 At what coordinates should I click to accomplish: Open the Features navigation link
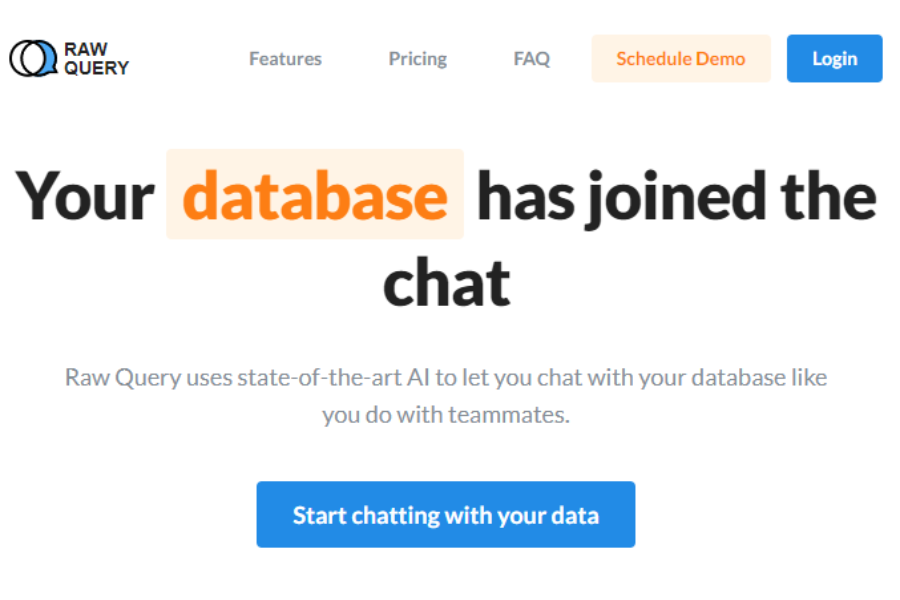pyautogui.click(x=284, y=59)
